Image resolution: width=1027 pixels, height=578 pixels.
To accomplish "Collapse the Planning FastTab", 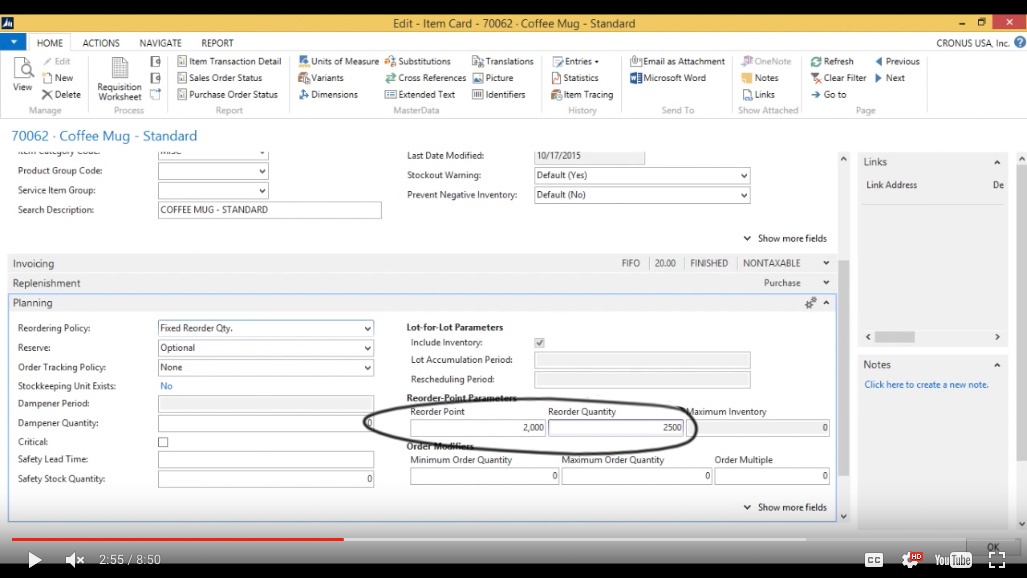I will pos(827,301).
